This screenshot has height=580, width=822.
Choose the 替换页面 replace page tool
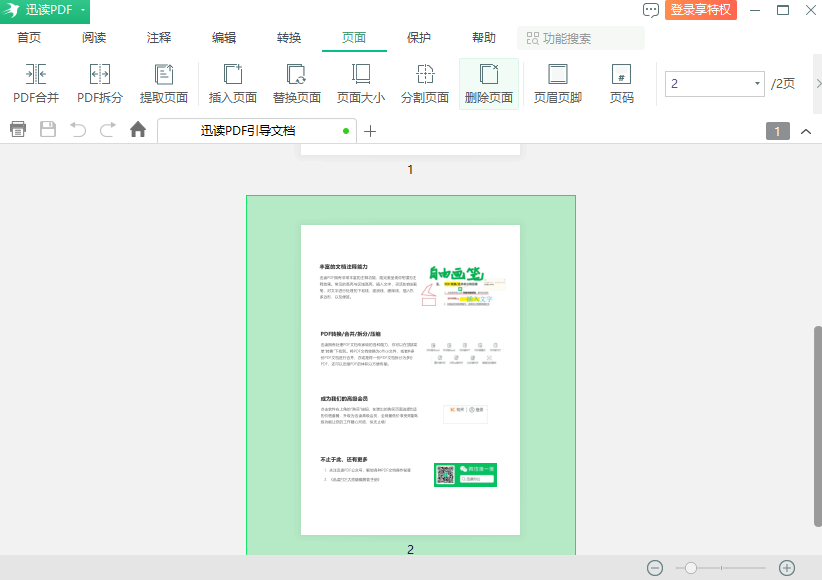[x=297, y=83]
